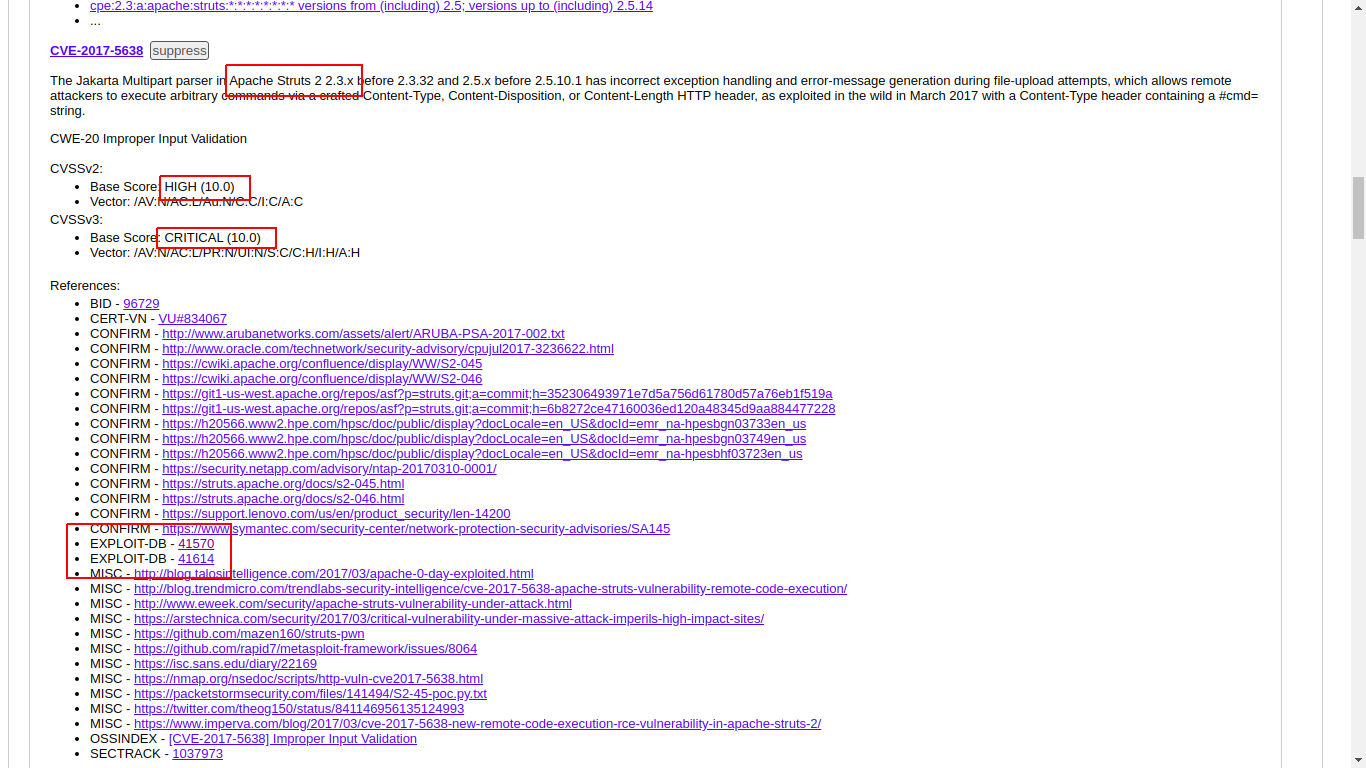Open the CVE-2017-5638 heading link
Image resolution: width=1366 pixels, height=768 pixels.
[96, 50]
